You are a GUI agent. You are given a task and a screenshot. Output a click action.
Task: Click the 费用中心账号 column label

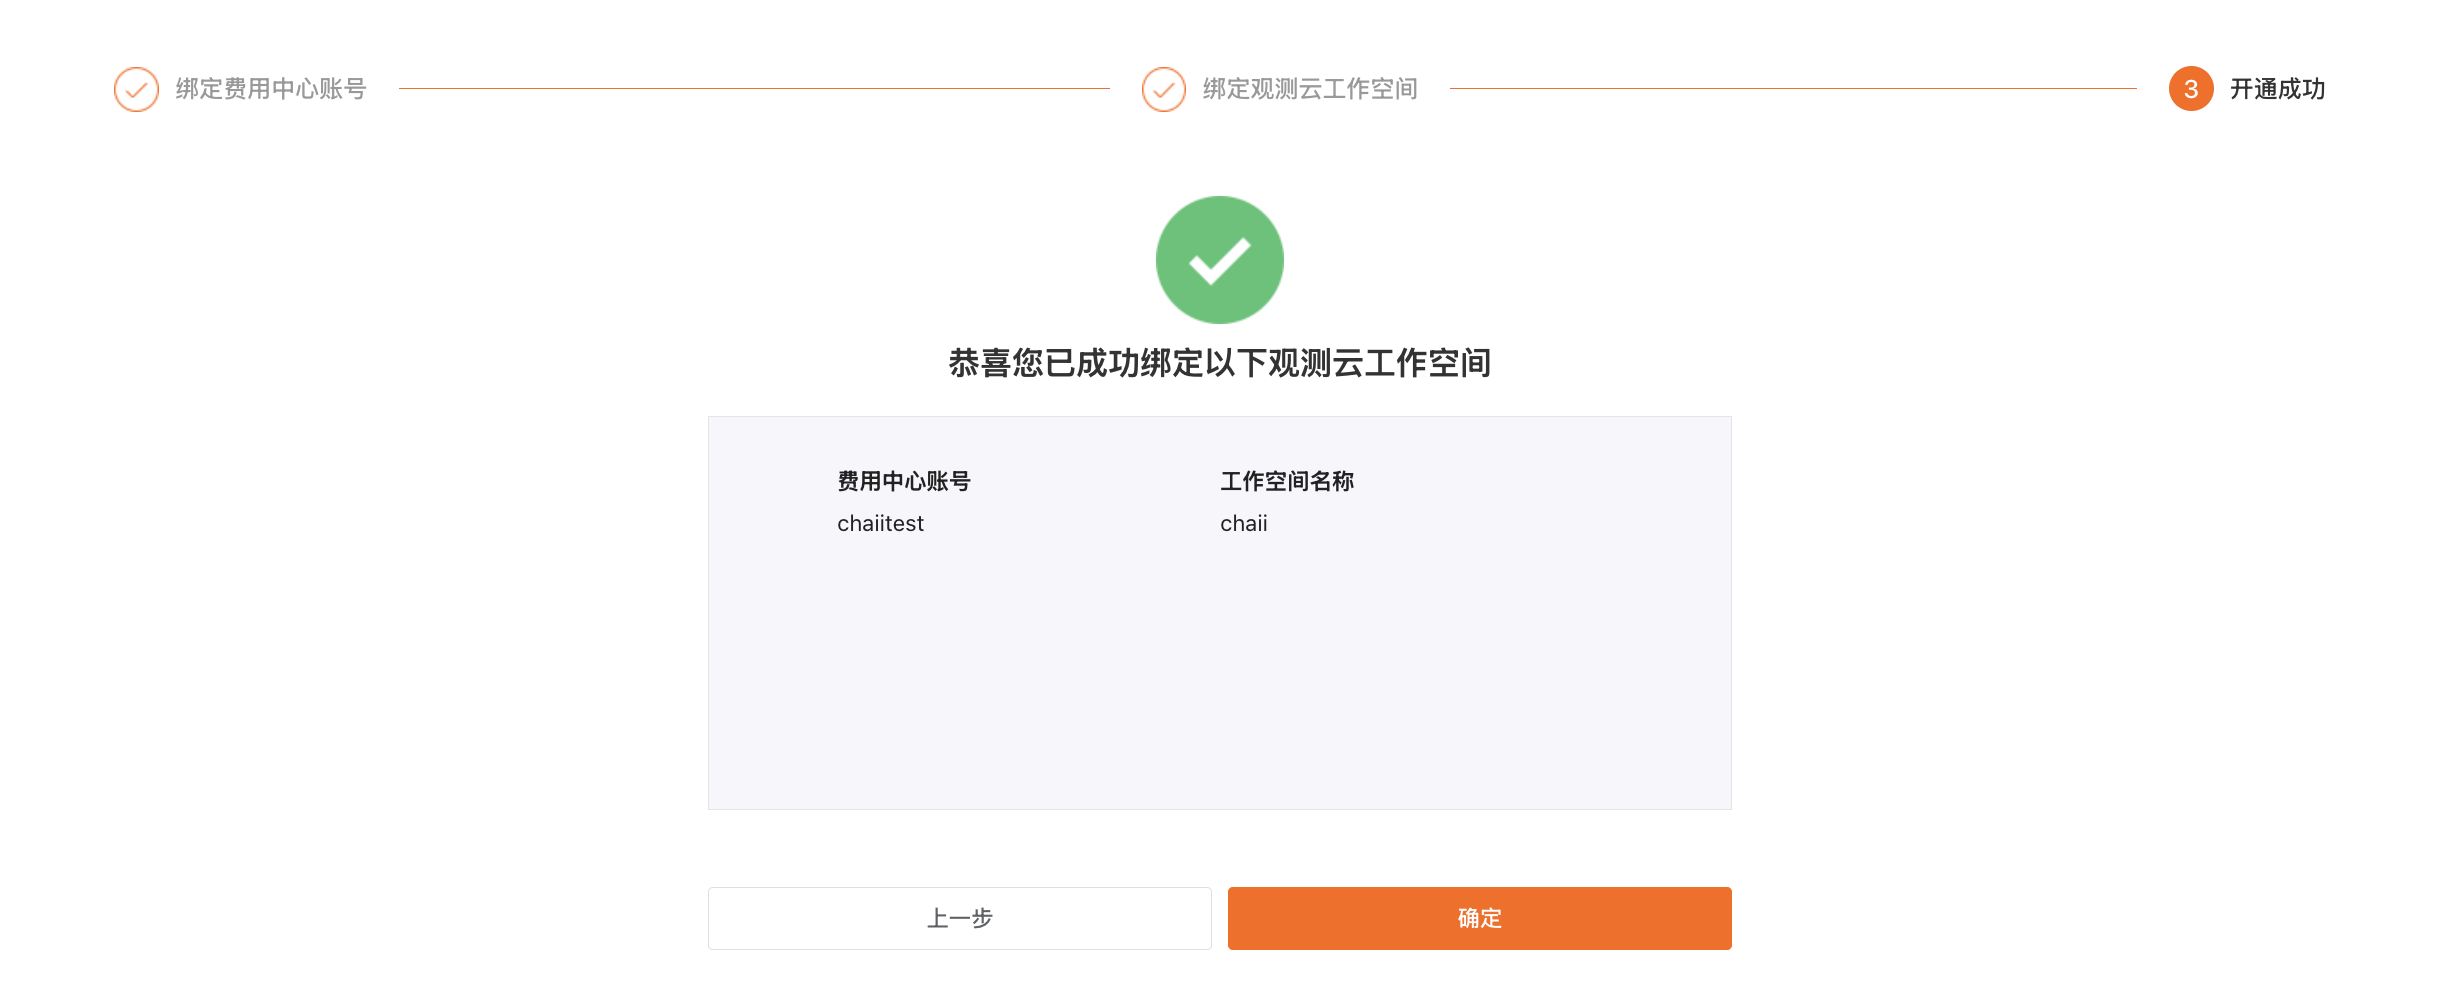click(904, 481)
